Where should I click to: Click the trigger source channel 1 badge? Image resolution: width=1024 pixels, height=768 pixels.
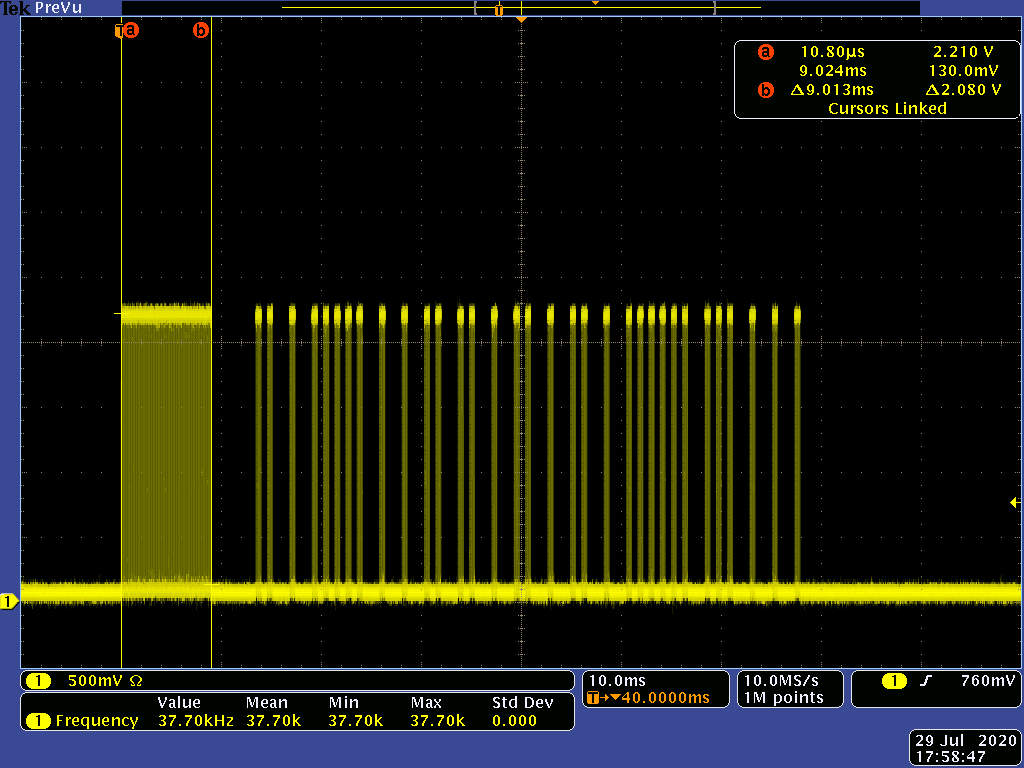[894, 681]
